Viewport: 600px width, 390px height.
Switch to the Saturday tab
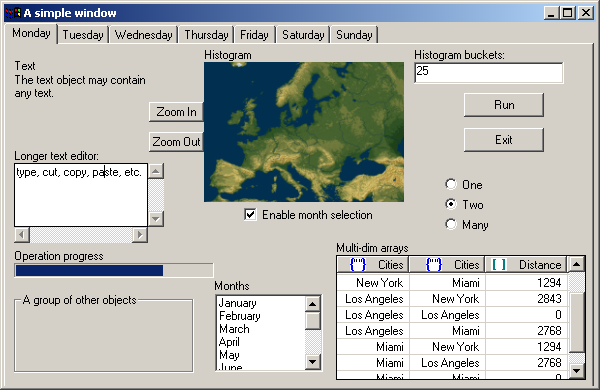303,35
